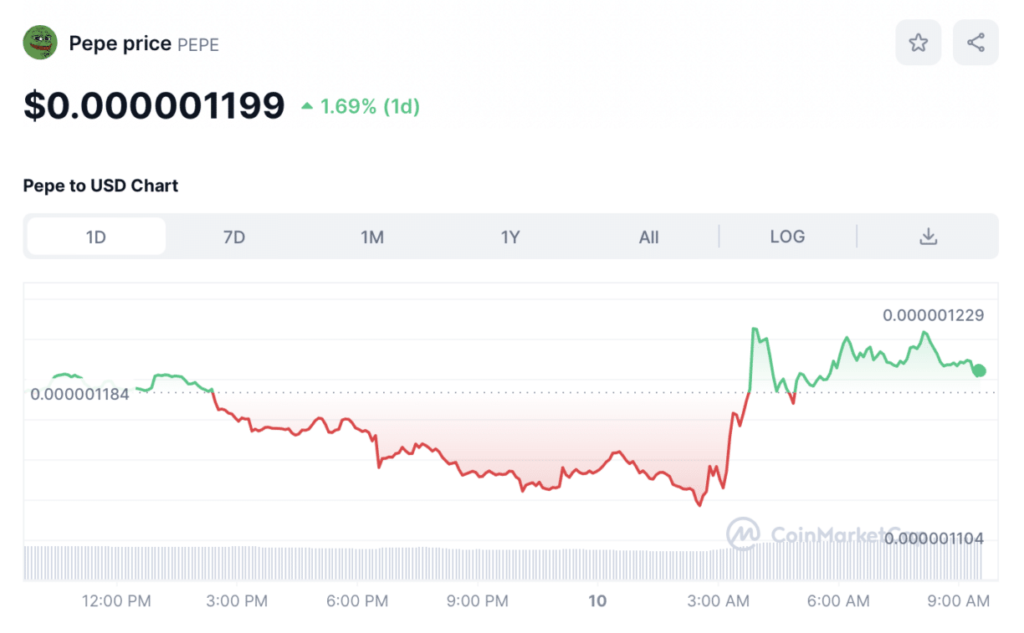The image size is (1024, 633).
Task: View All-time price chart
Action: click(648, 237)
